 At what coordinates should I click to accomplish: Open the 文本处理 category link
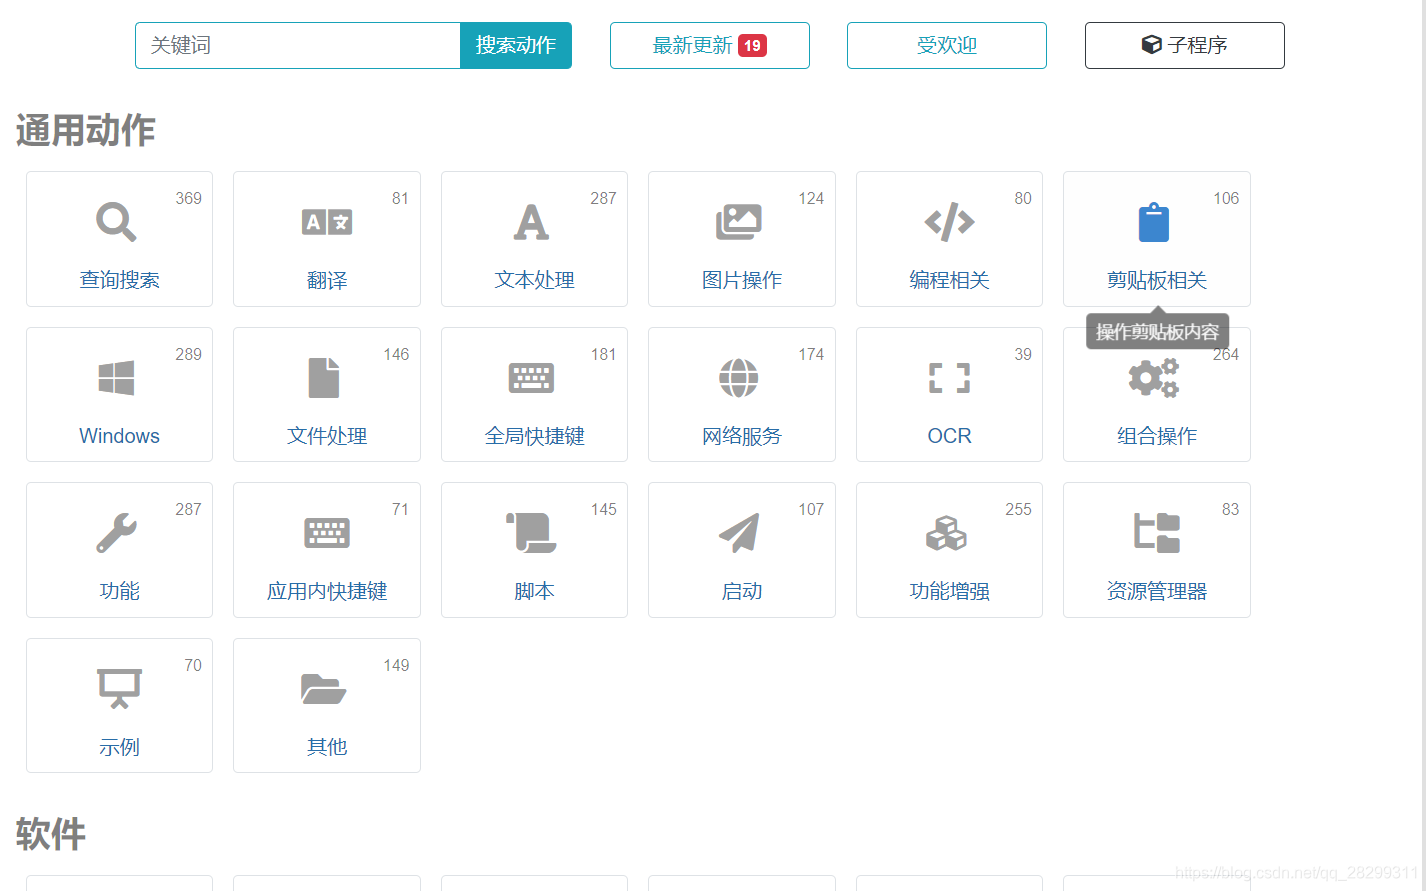[534, 280]
